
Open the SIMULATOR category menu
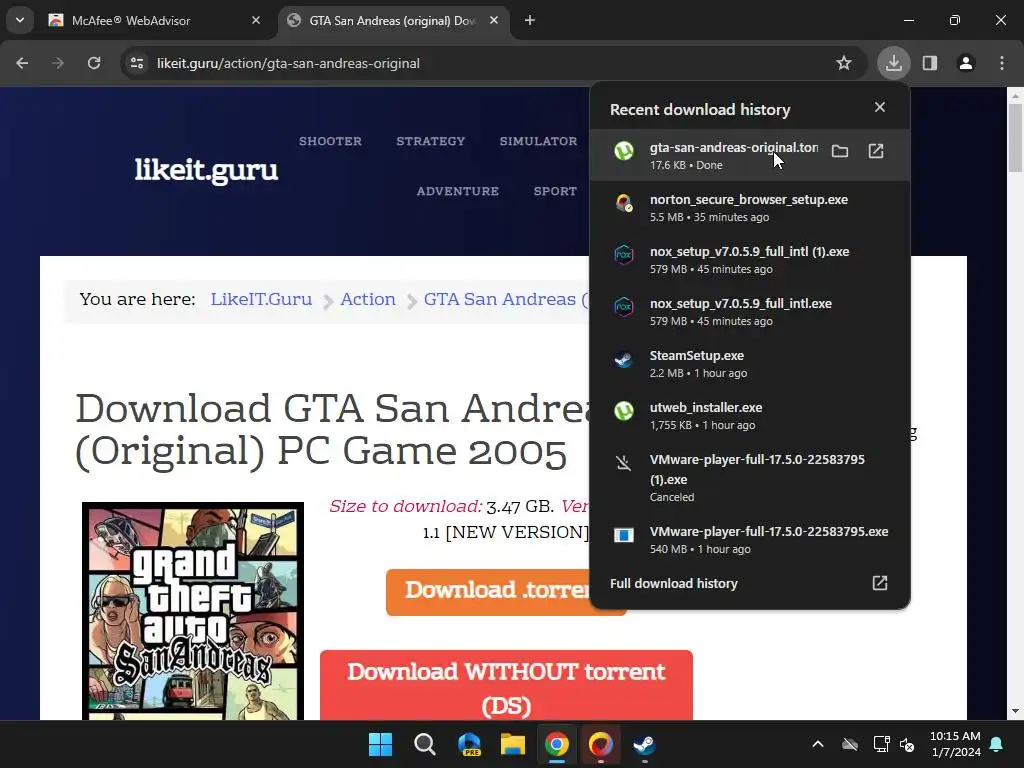[x=538, y=141]
